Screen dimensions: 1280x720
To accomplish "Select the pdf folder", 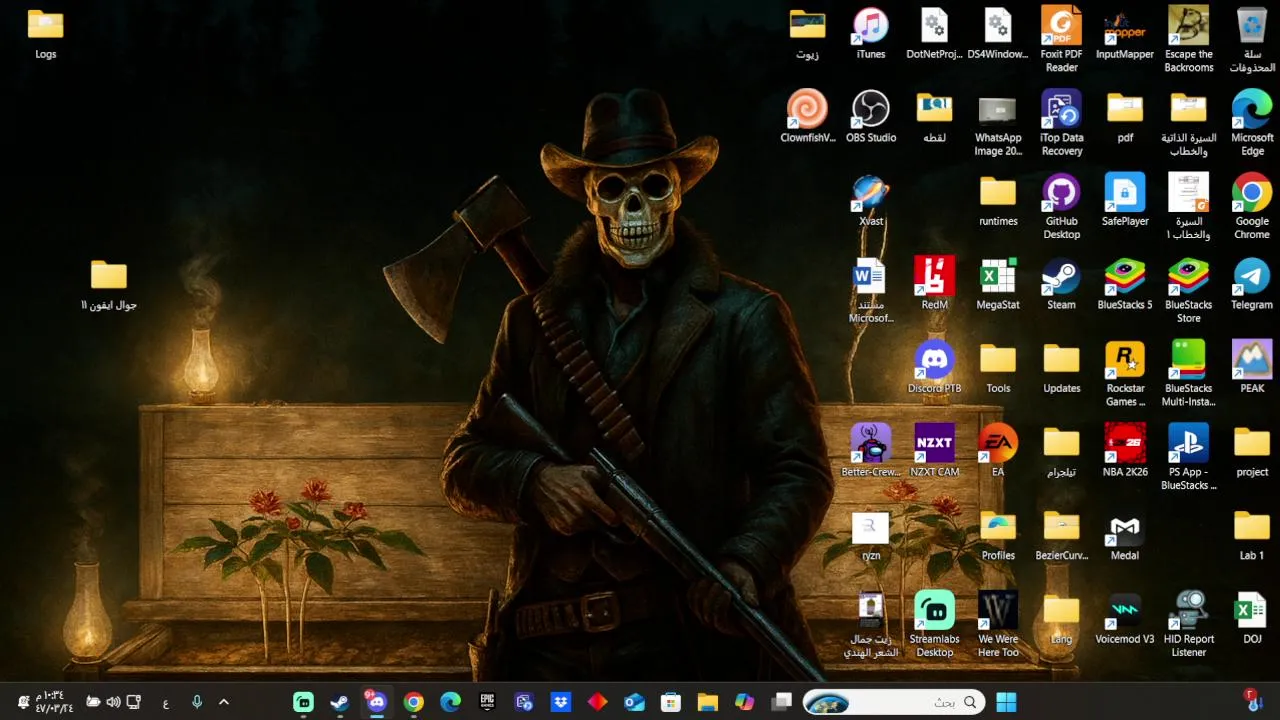I will 1124,117.
